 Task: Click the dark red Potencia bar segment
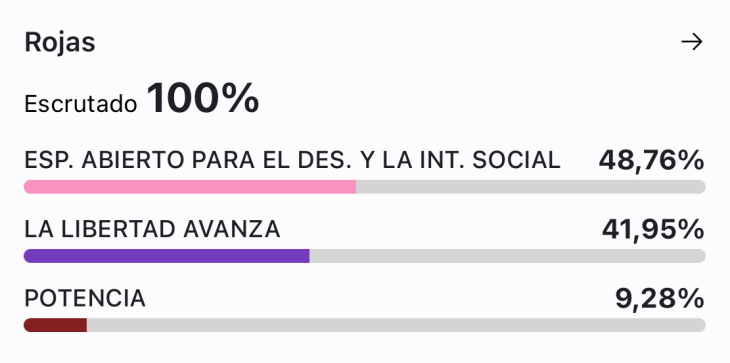[55, 325]
